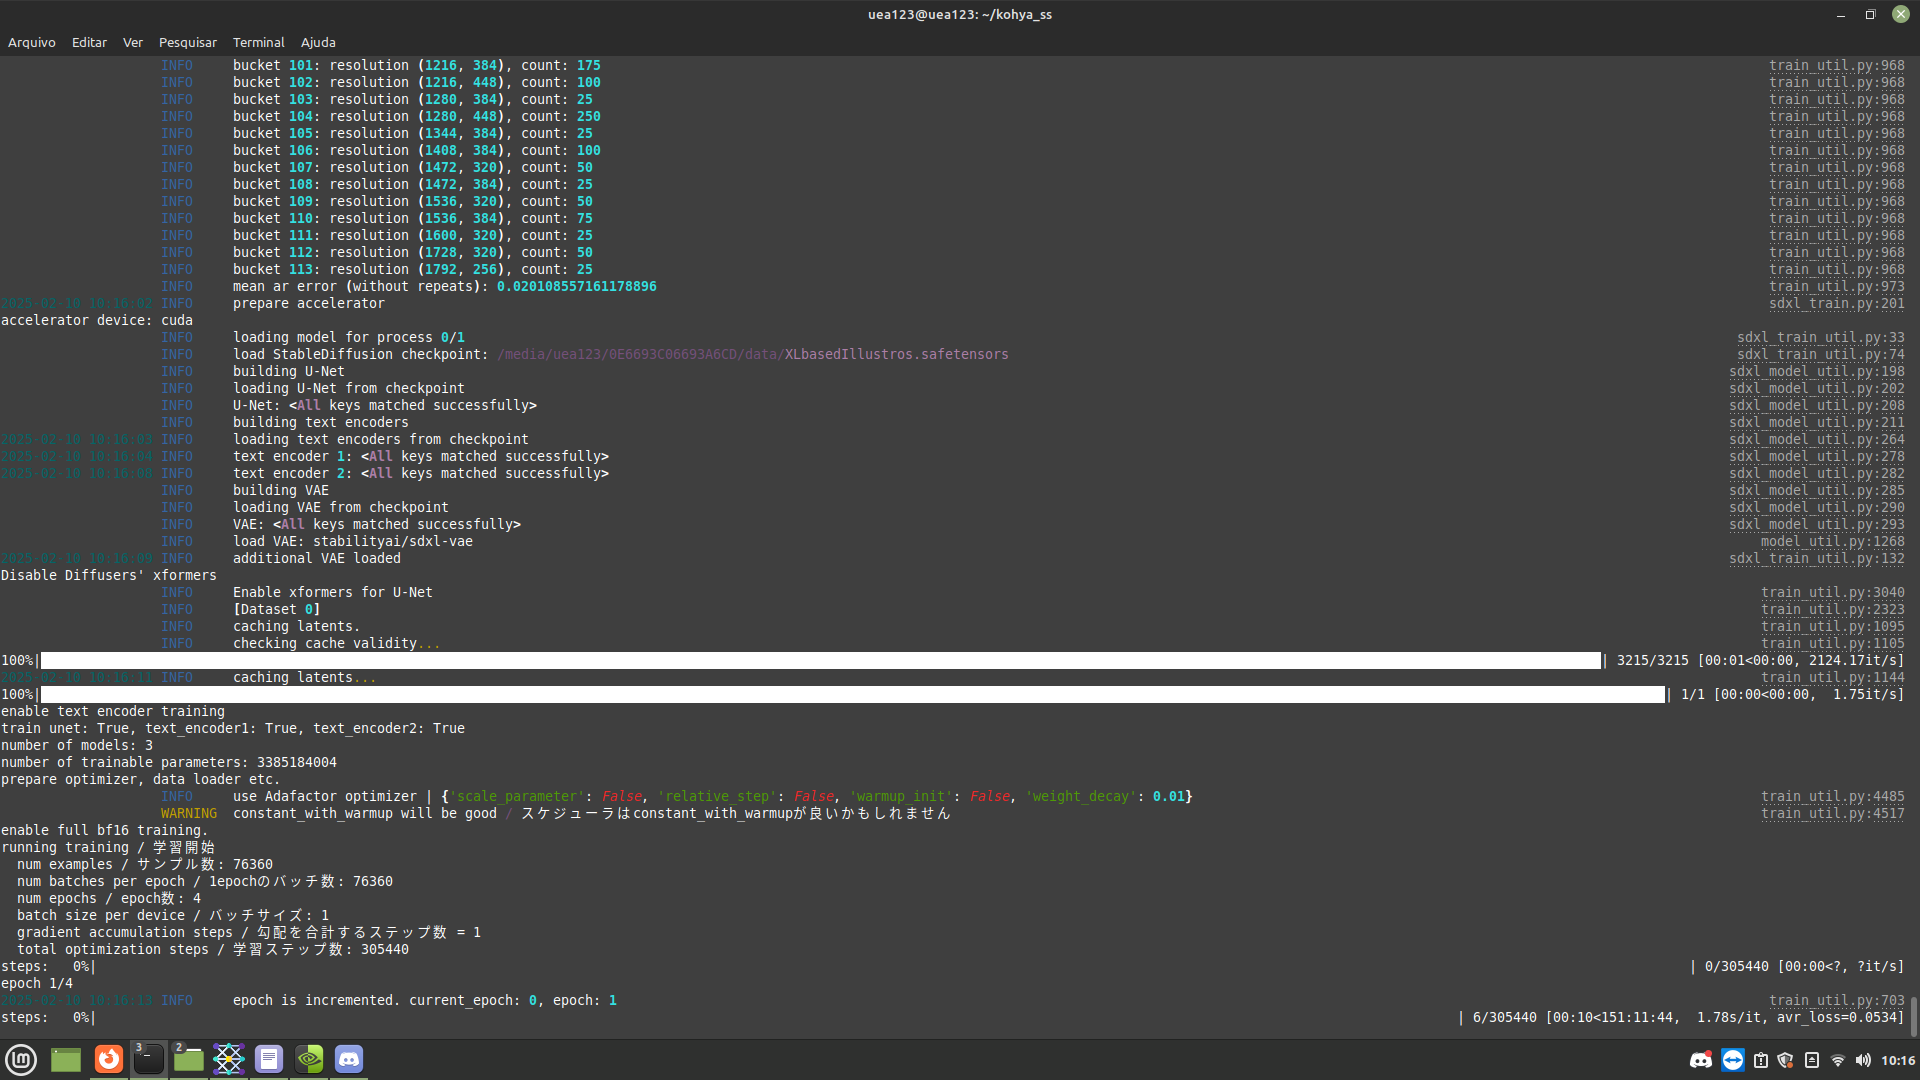Open the Editar menu

click(x=89, y=42)
